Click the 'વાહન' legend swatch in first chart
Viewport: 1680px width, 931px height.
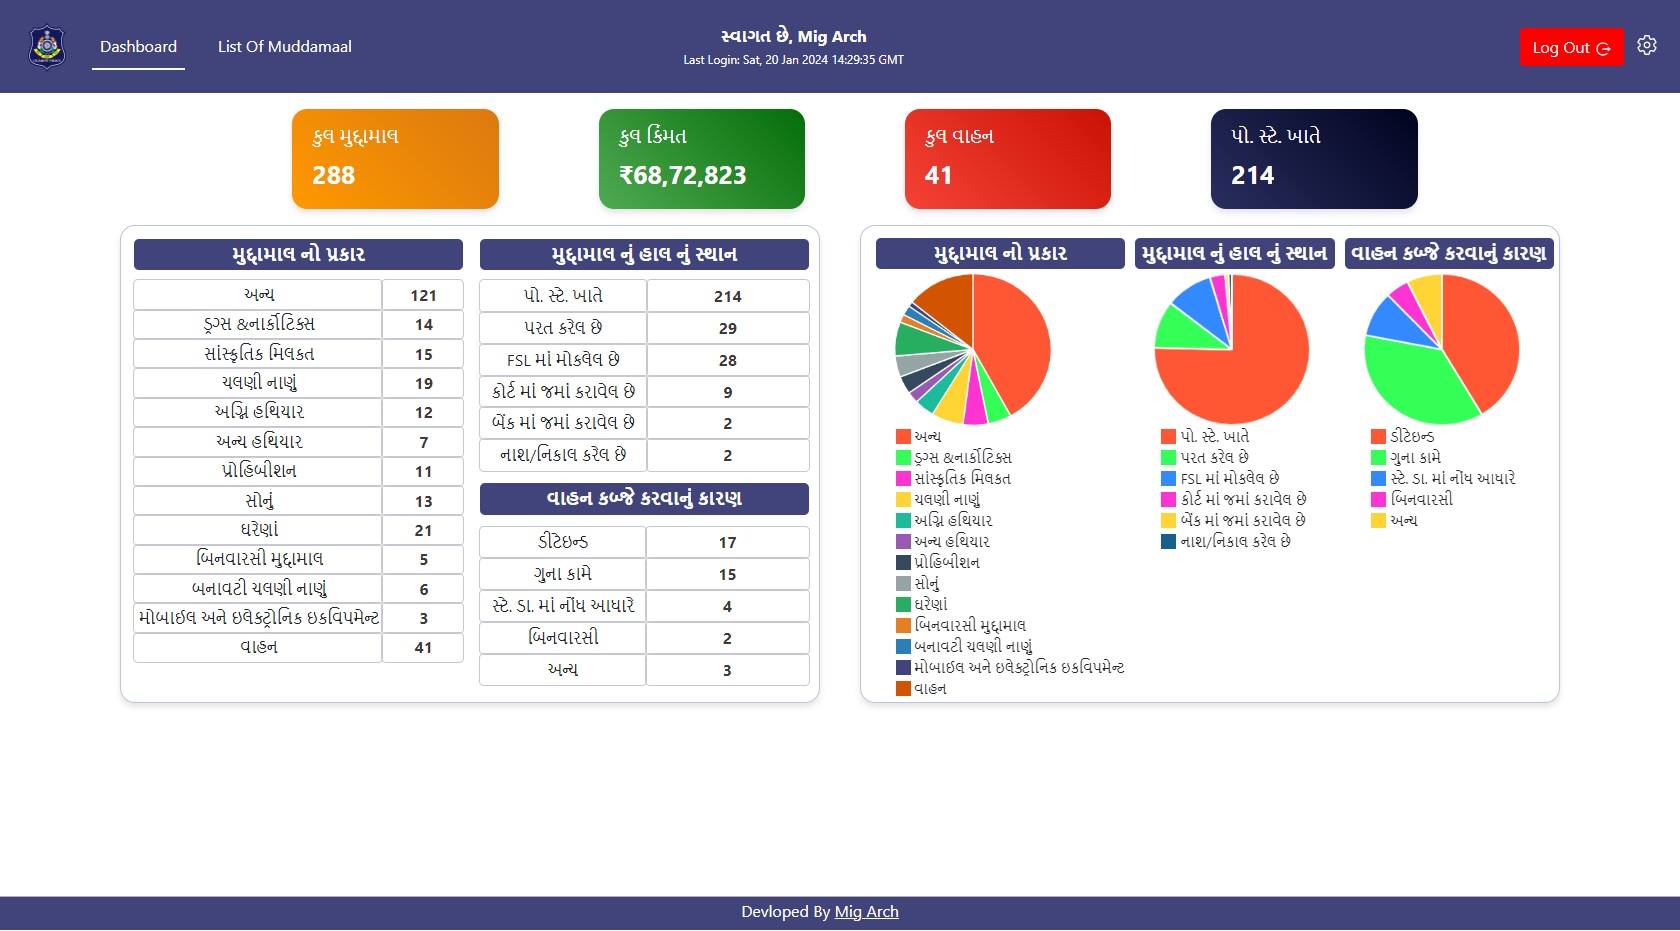point(903,688)
